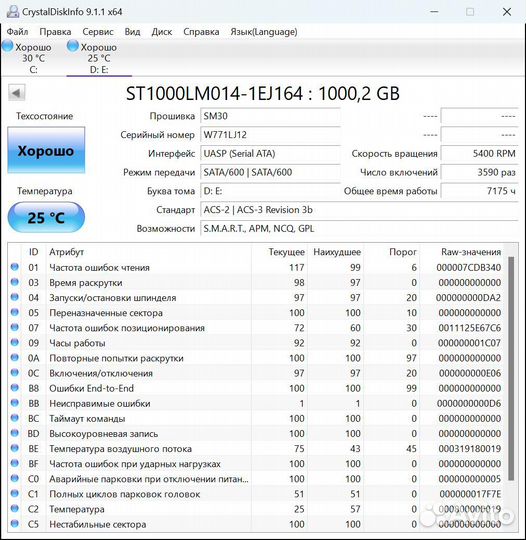Click status dot for attribute 04
Screen dimensions: 526x540
pos(14,297)
